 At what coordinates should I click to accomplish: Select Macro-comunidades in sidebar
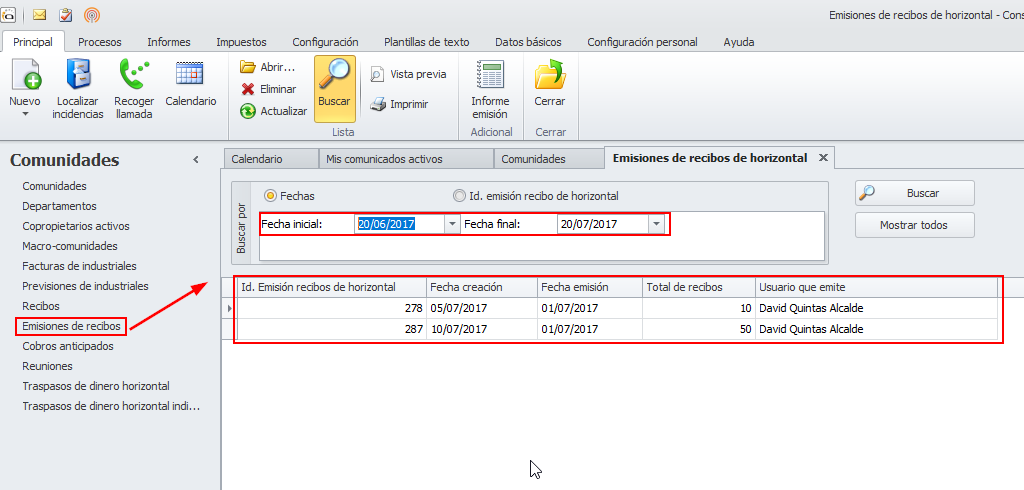tap(70, 246)
